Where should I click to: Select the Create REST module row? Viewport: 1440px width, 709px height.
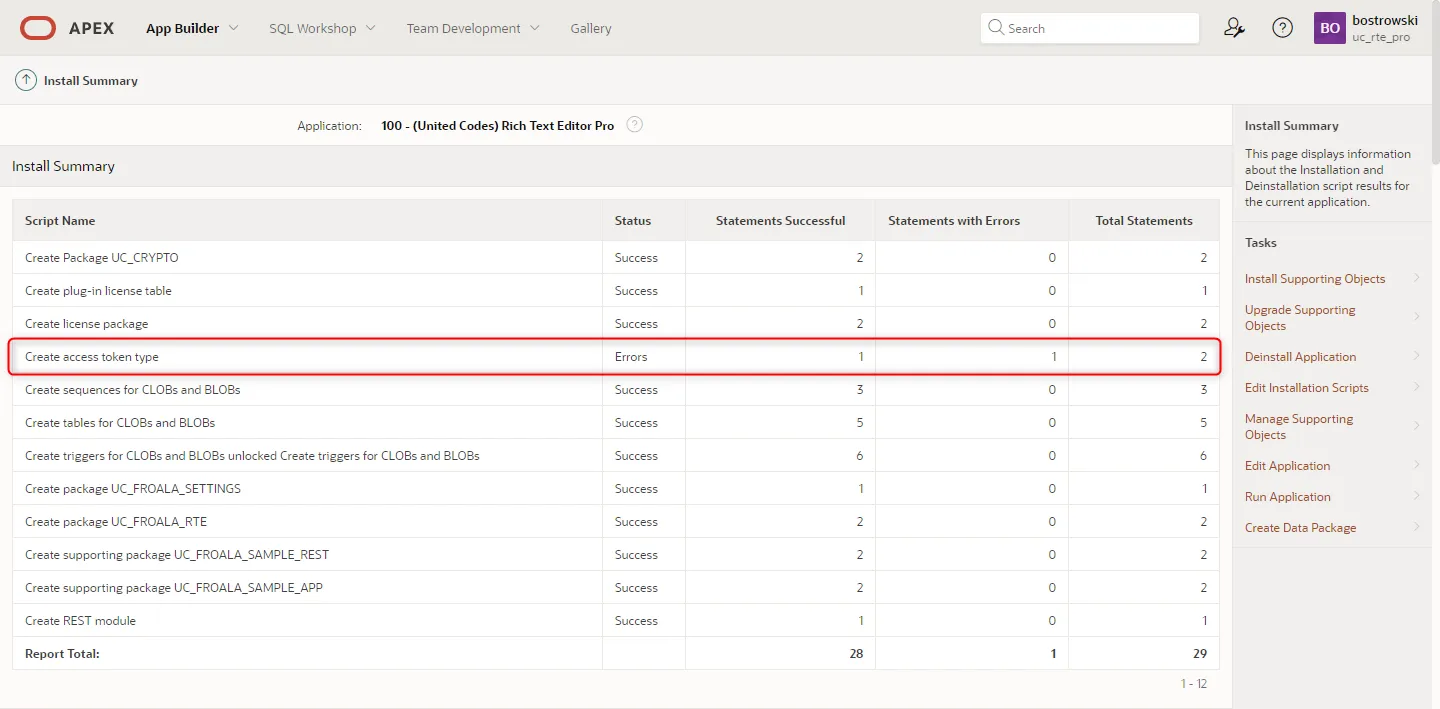(x=616, y=621)
